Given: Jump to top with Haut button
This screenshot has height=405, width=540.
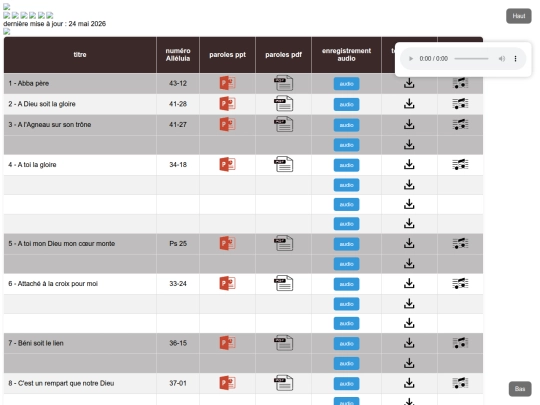Looking at the screenshot, I should tap(519, 16).
